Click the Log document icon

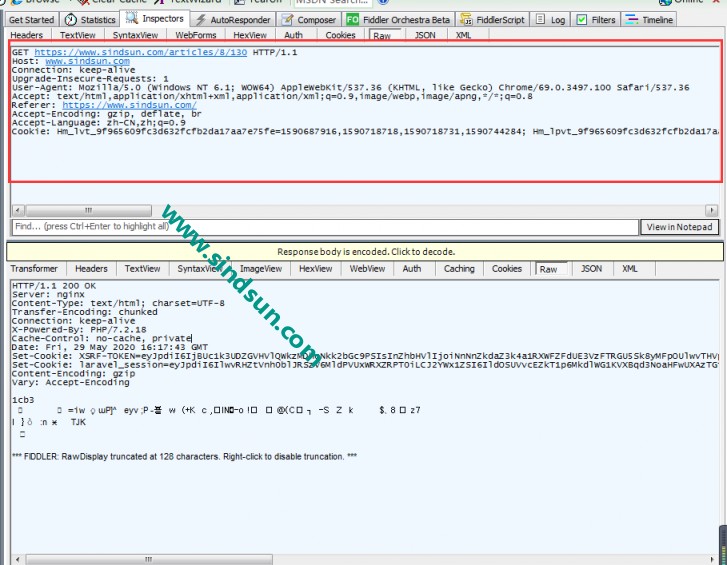[x=540, y=19]
